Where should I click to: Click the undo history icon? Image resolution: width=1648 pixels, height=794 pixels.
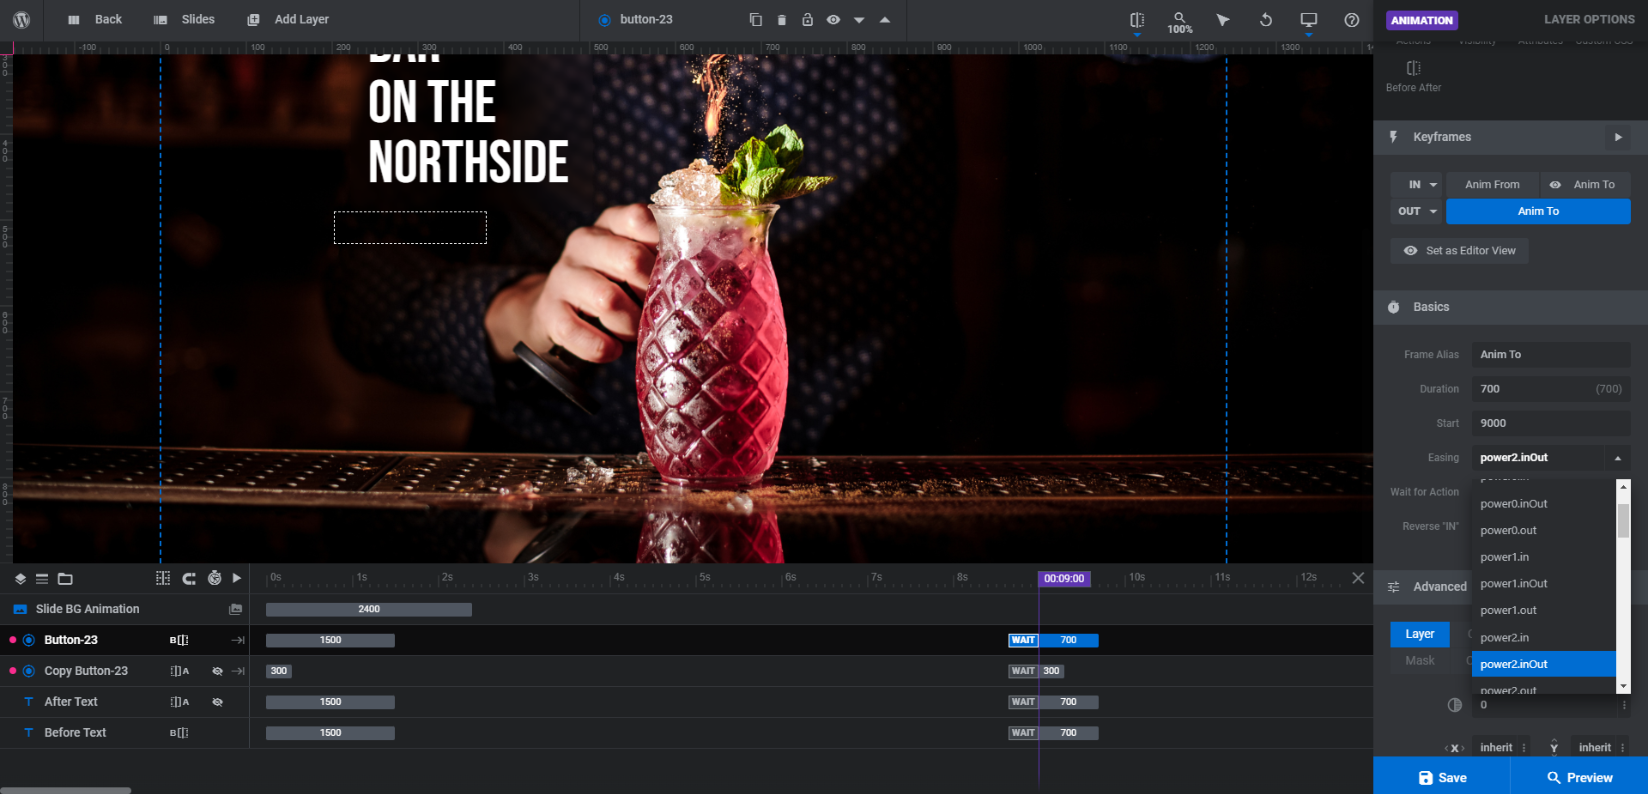[1266, 20]
